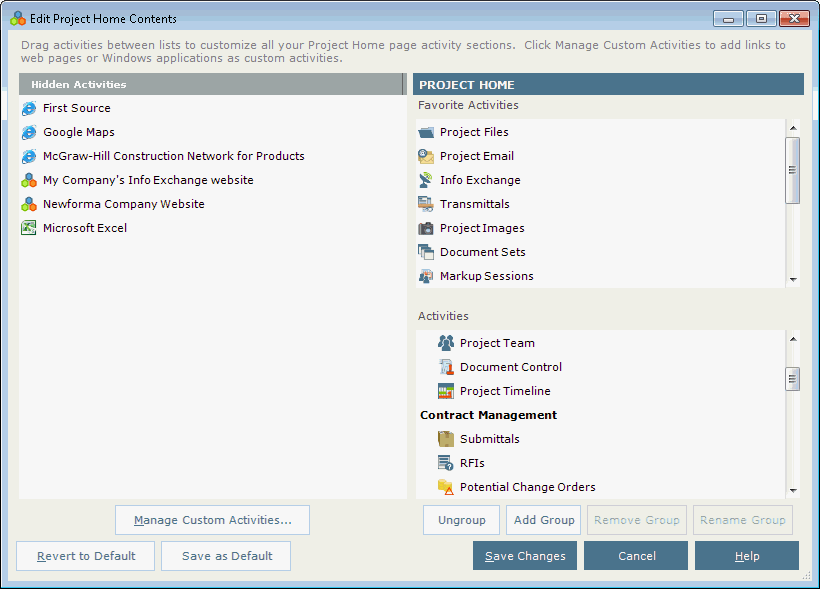Click Favorite Activities scrollbar down arrow
The width and height of the screenshot is (820, 589).
point(793,280)
